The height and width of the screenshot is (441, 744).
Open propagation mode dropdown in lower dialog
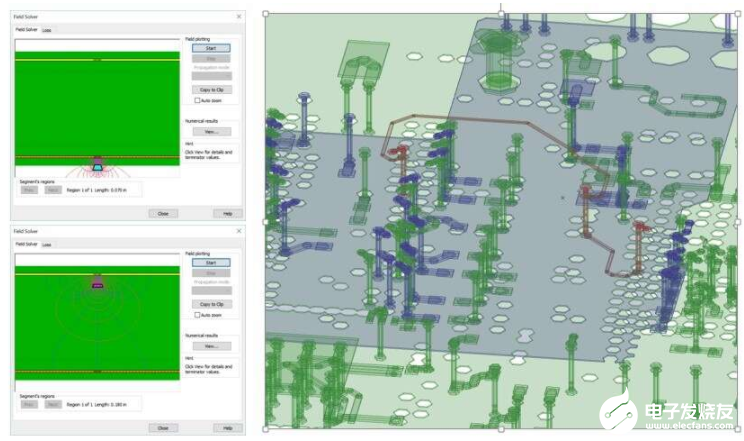click(x=212, y=291)
